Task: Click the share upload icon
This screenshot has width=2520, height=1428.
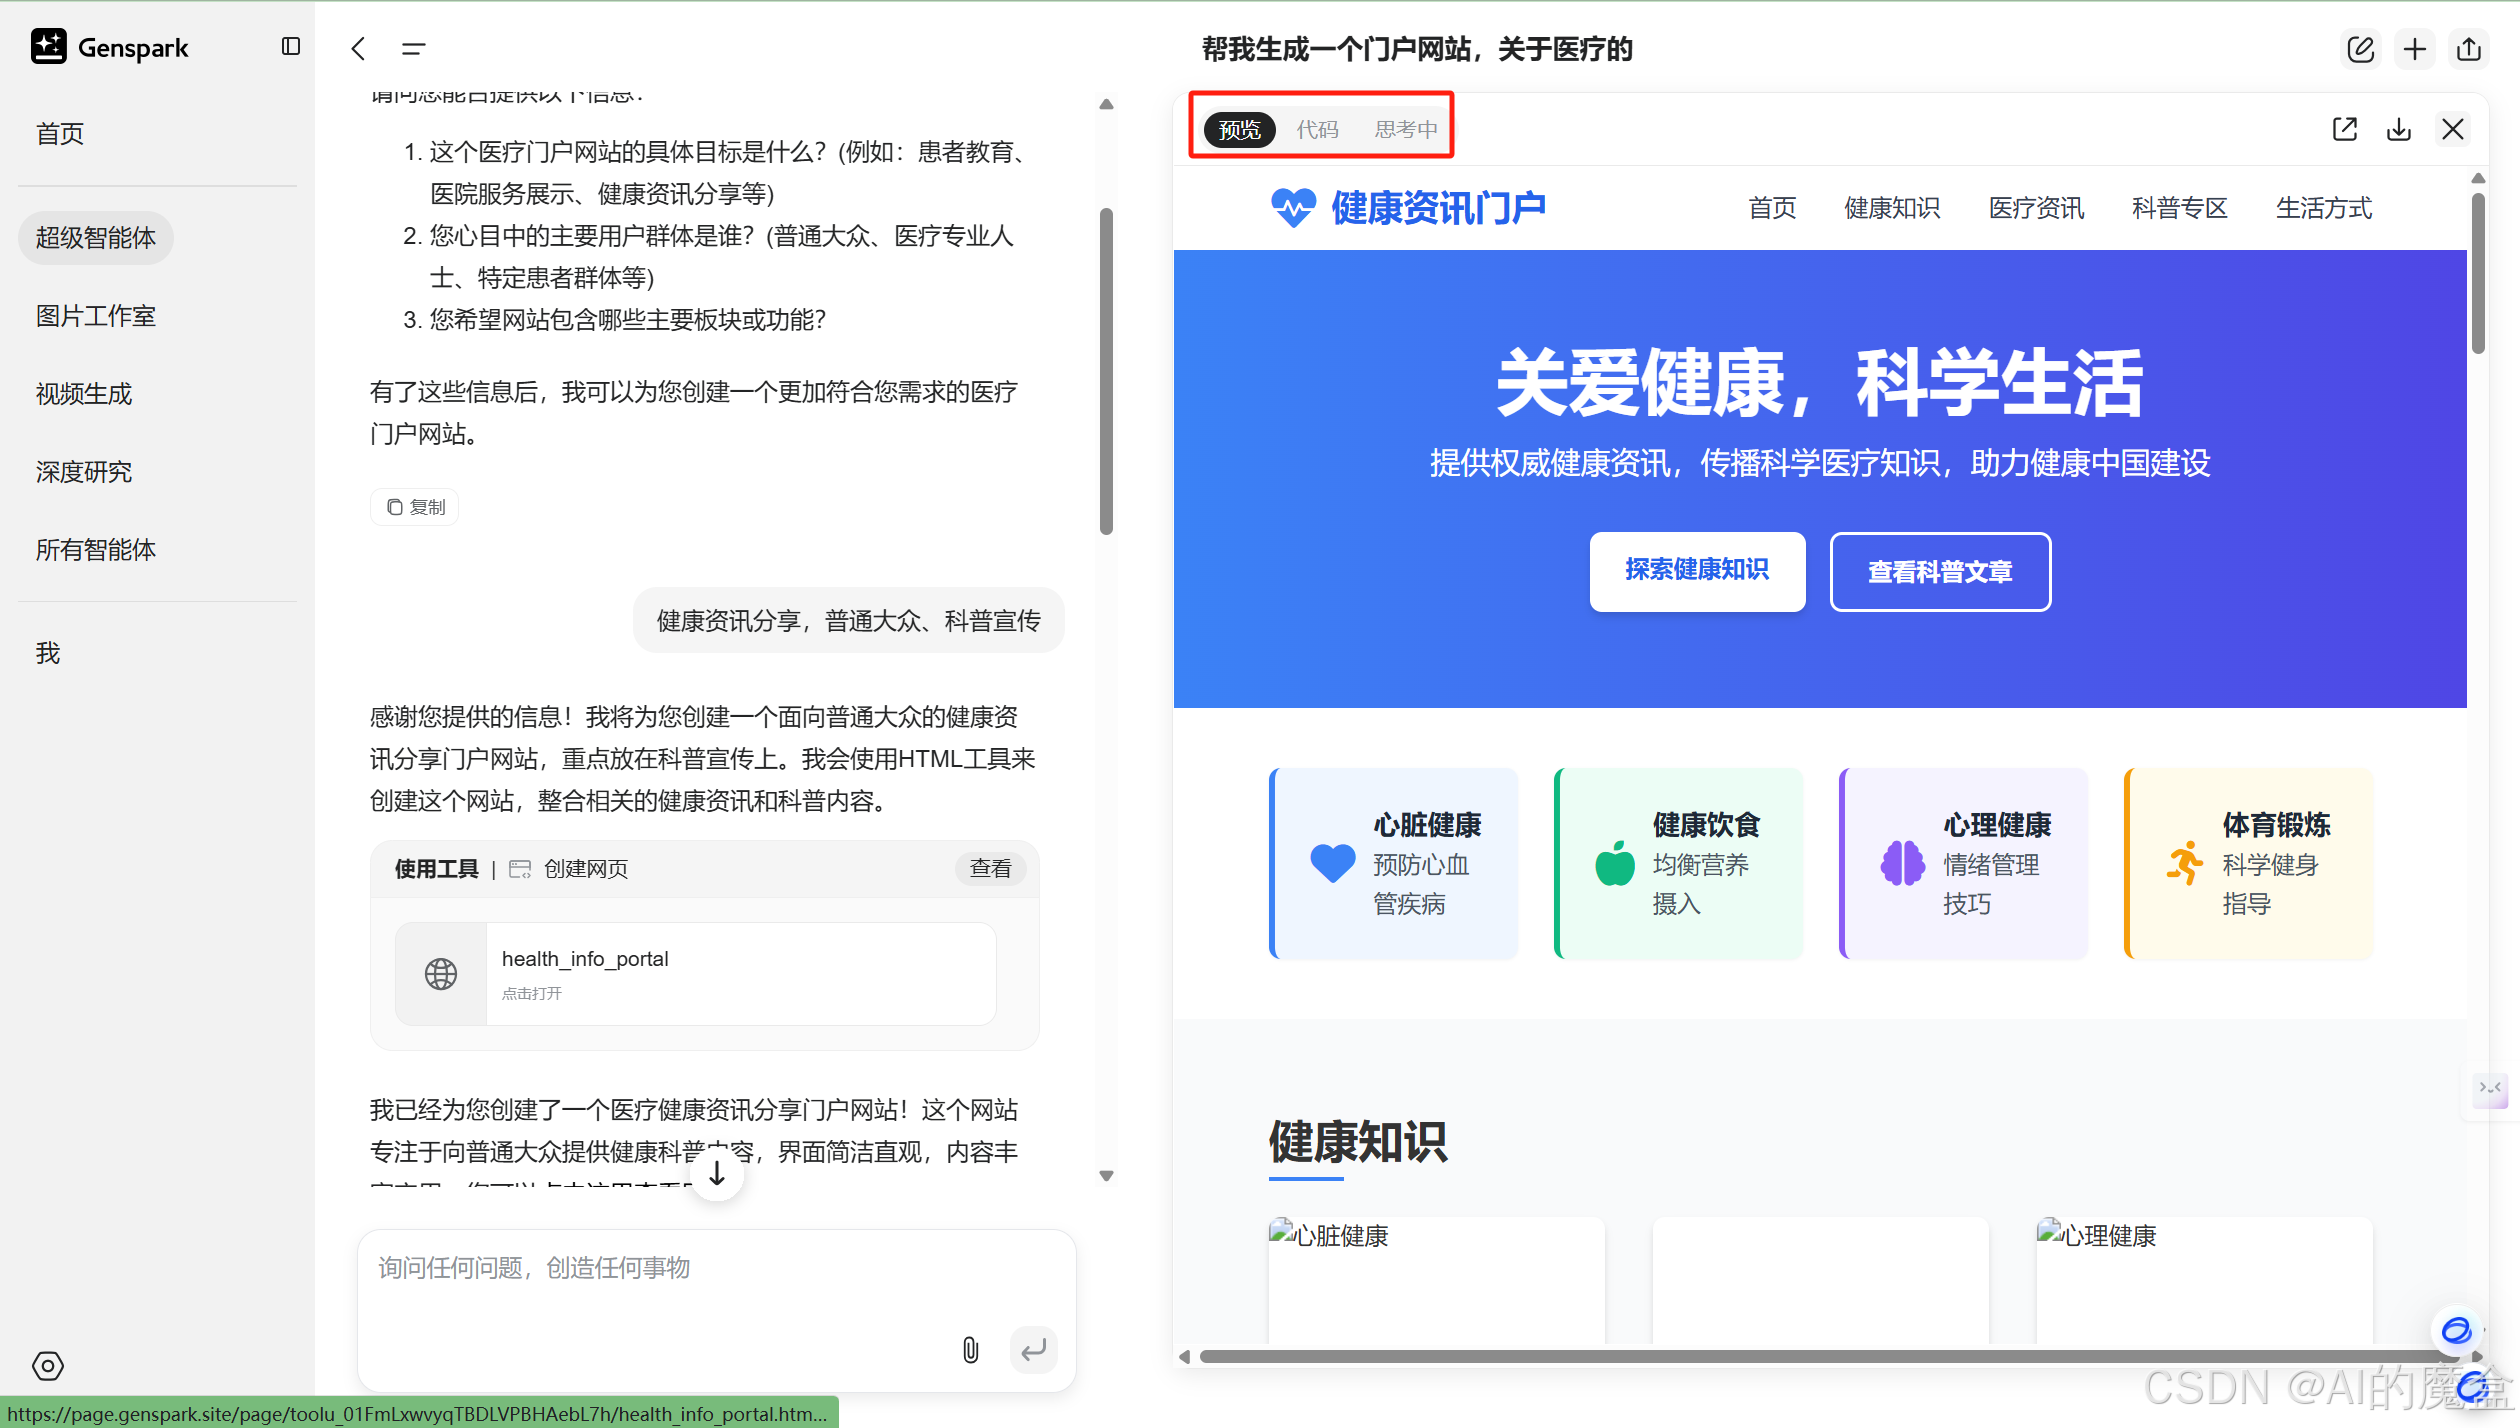Action: (x=2469, y=49)
